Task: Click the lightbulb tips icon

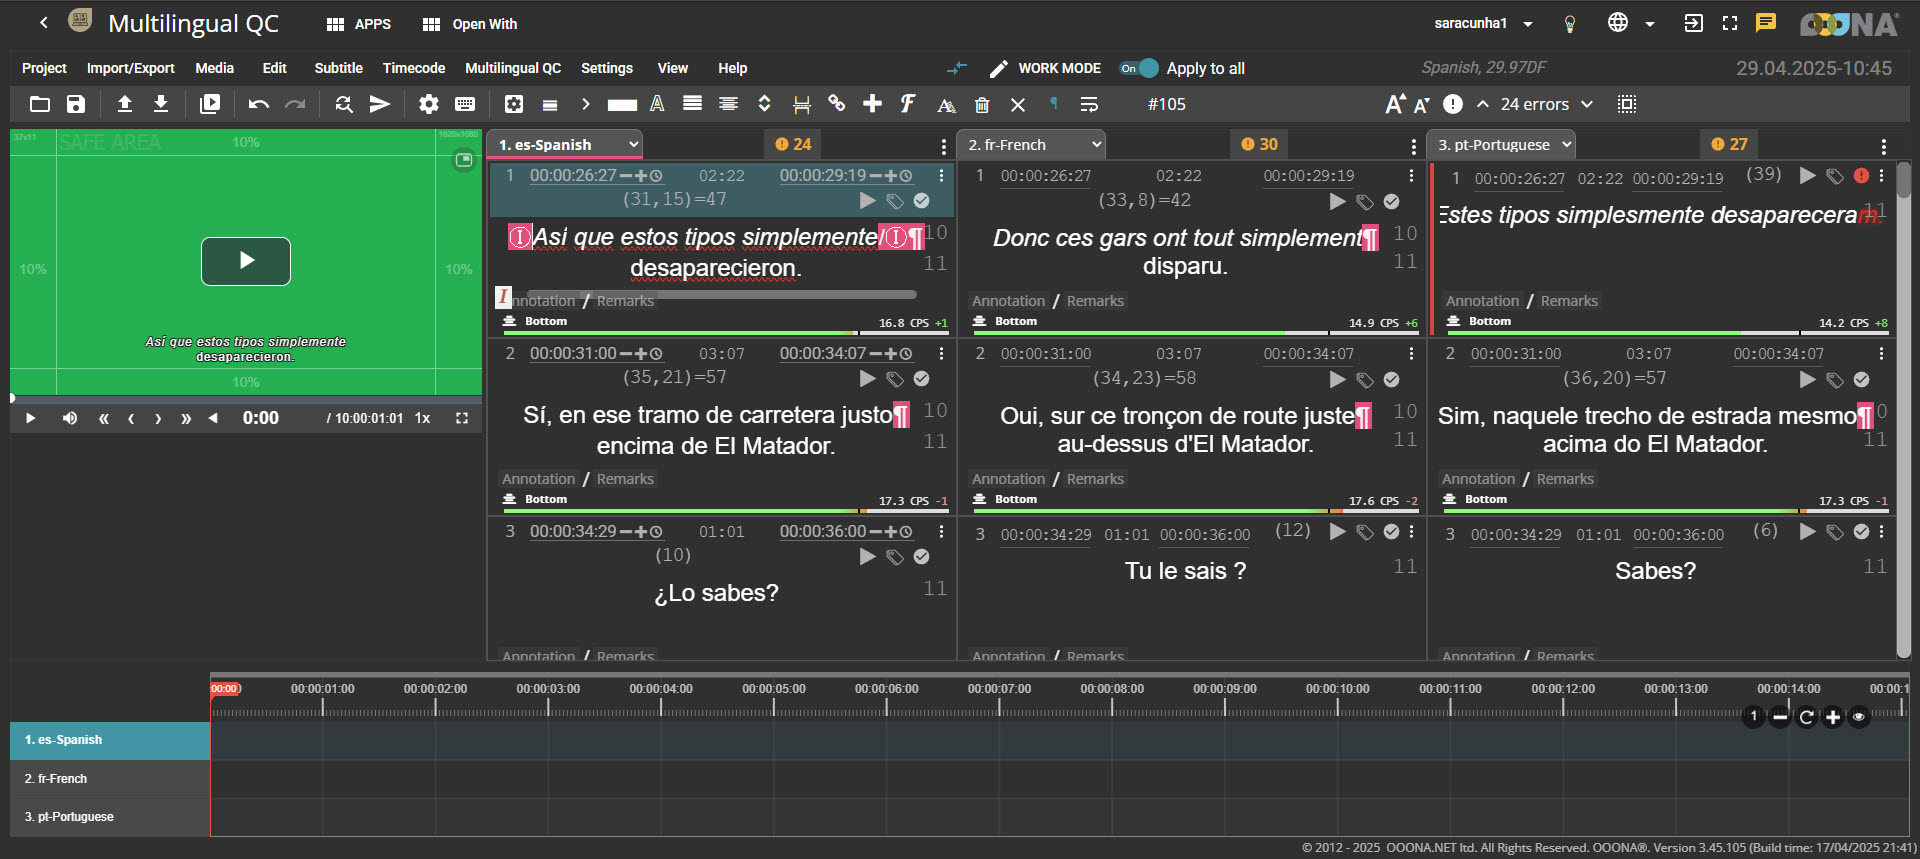Action: (1570, 24)
